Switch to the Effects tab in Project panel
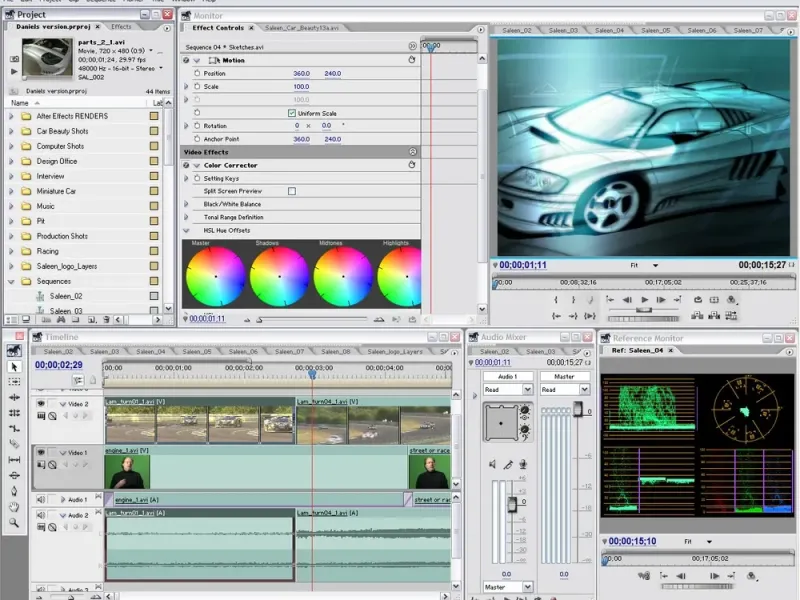Screen dimensions: 800x600 click(121, 27)
